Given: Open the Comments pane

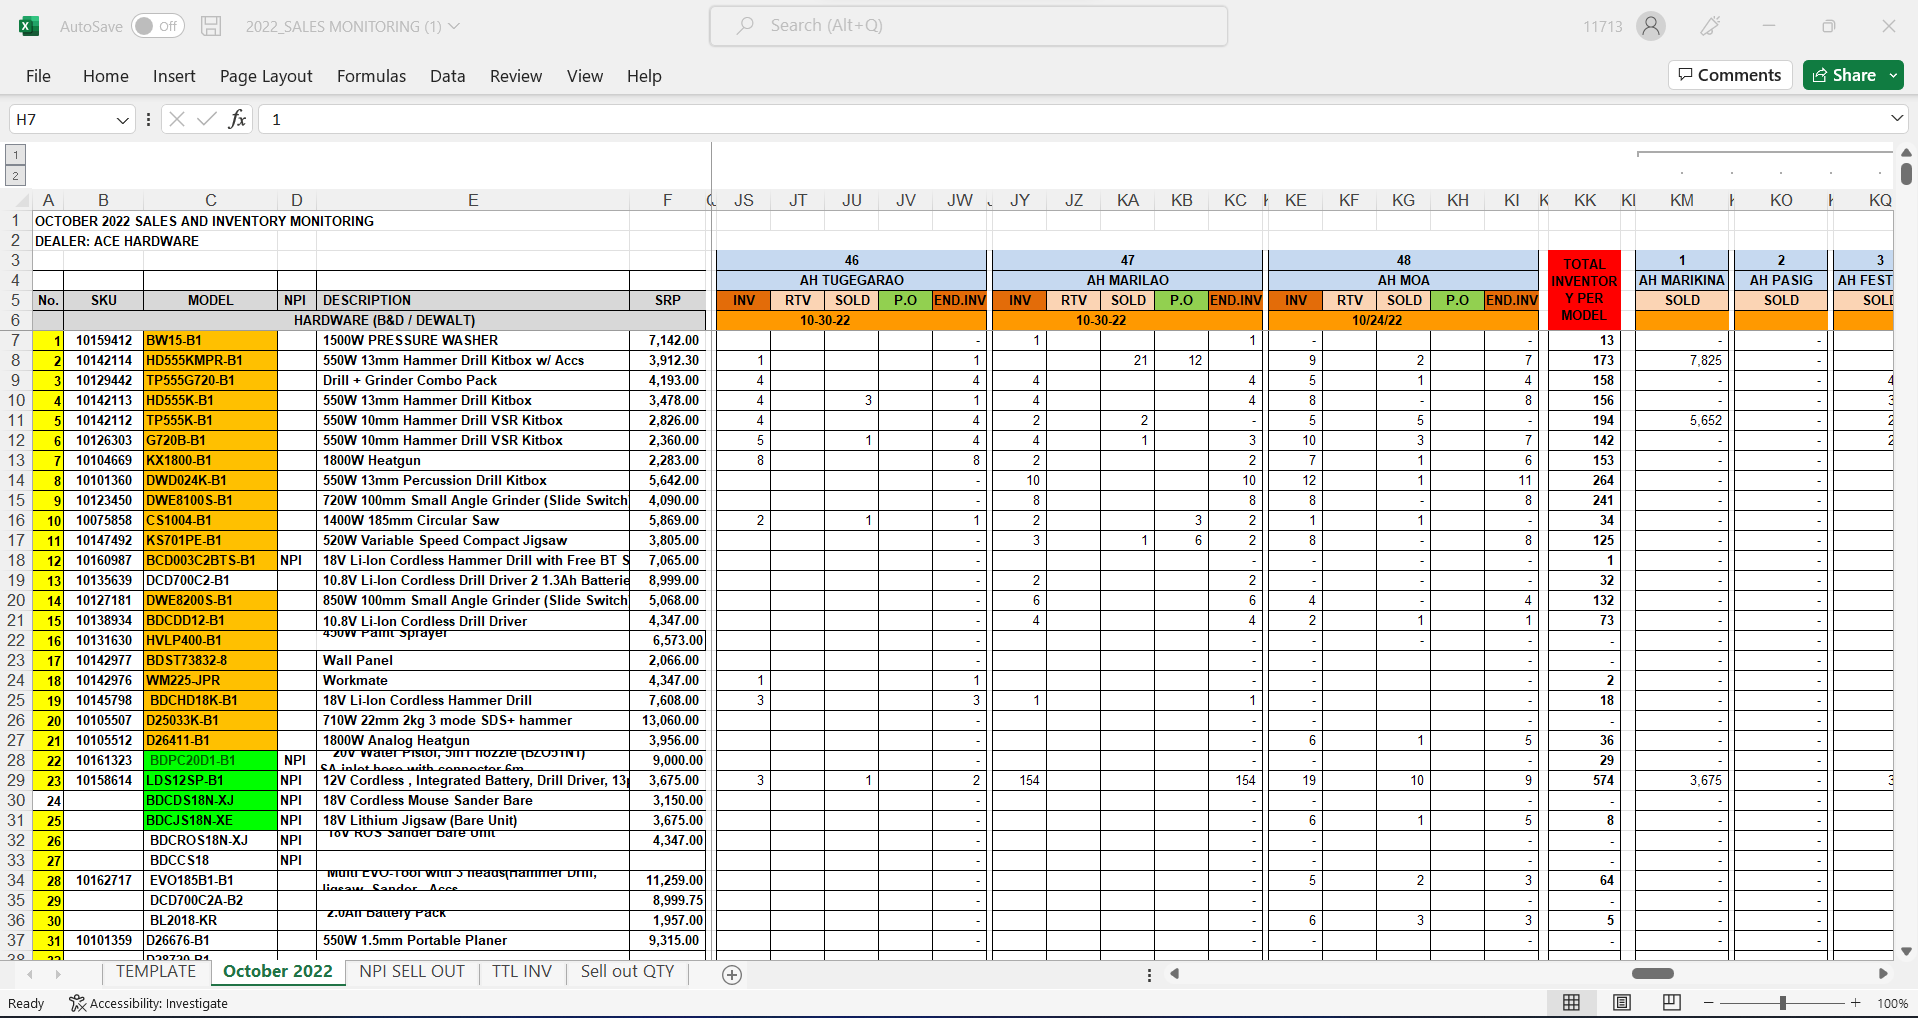Looking at the screenshot, I should click(1730, 75).
